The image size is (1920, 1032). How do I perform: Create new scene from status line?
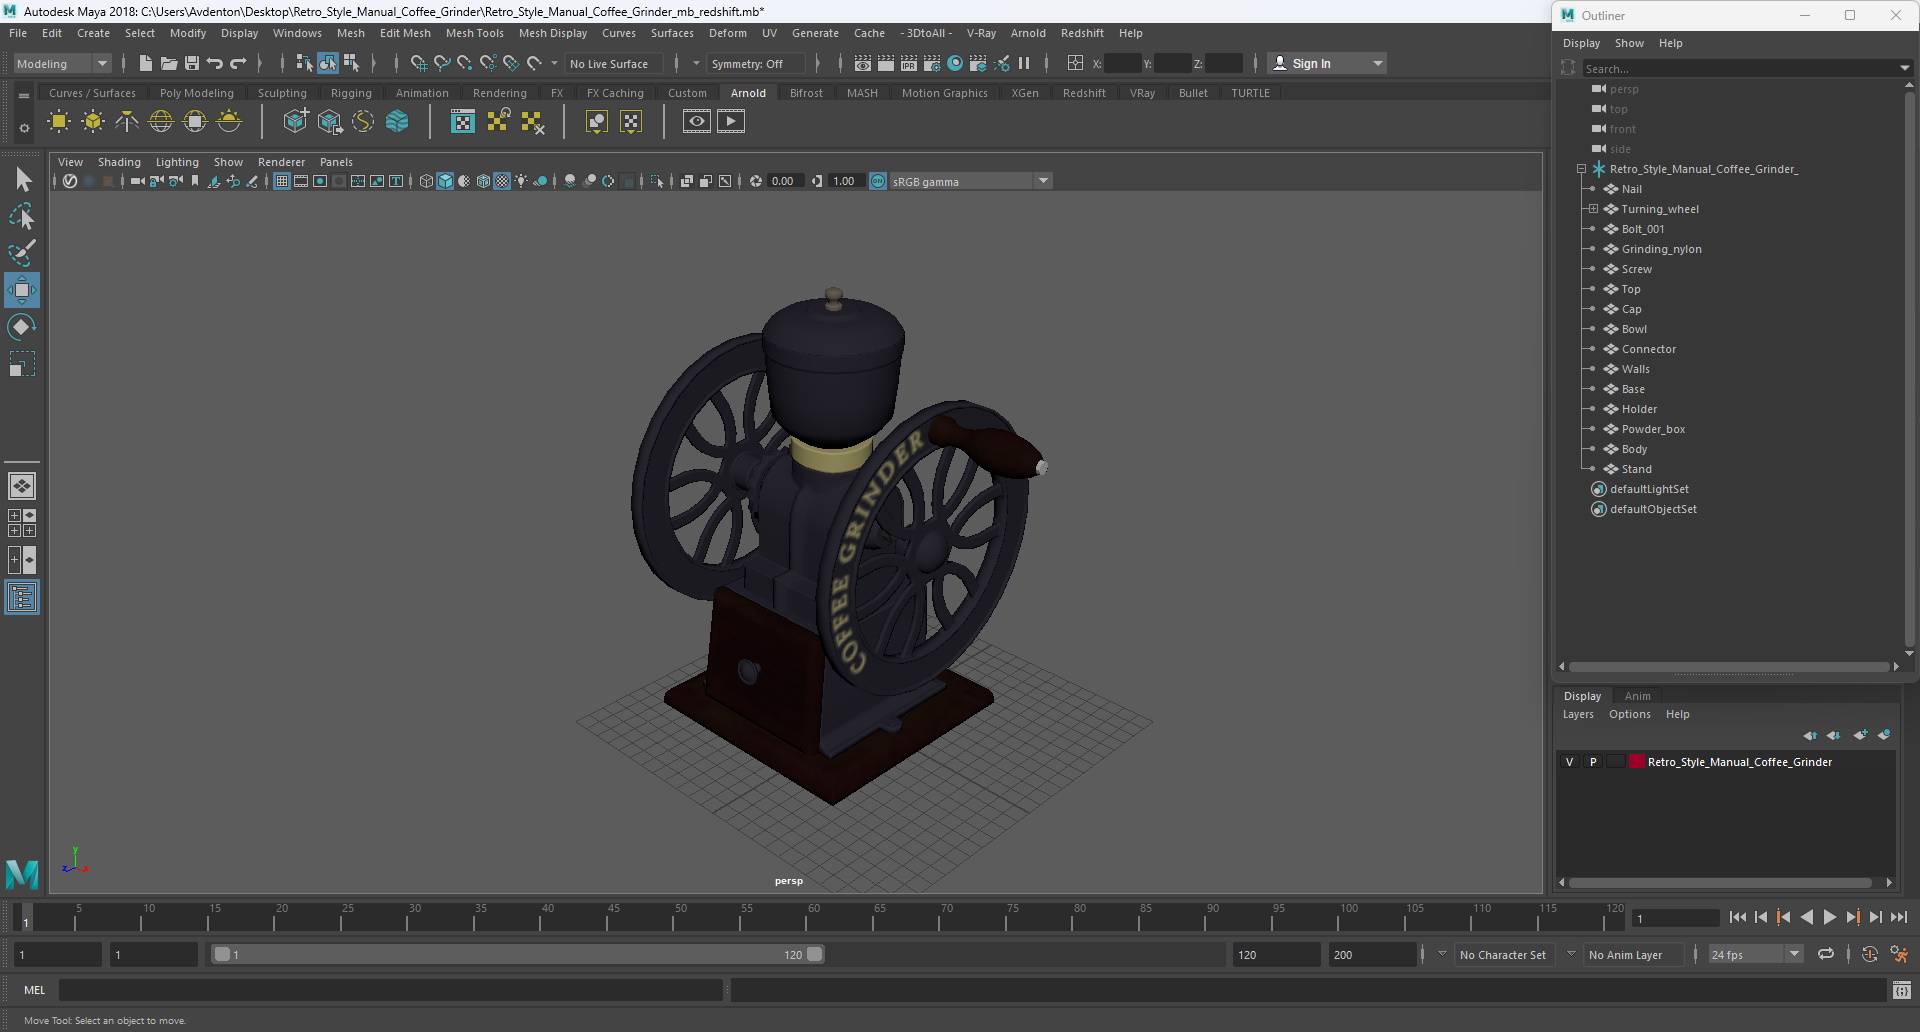[146, 63]
